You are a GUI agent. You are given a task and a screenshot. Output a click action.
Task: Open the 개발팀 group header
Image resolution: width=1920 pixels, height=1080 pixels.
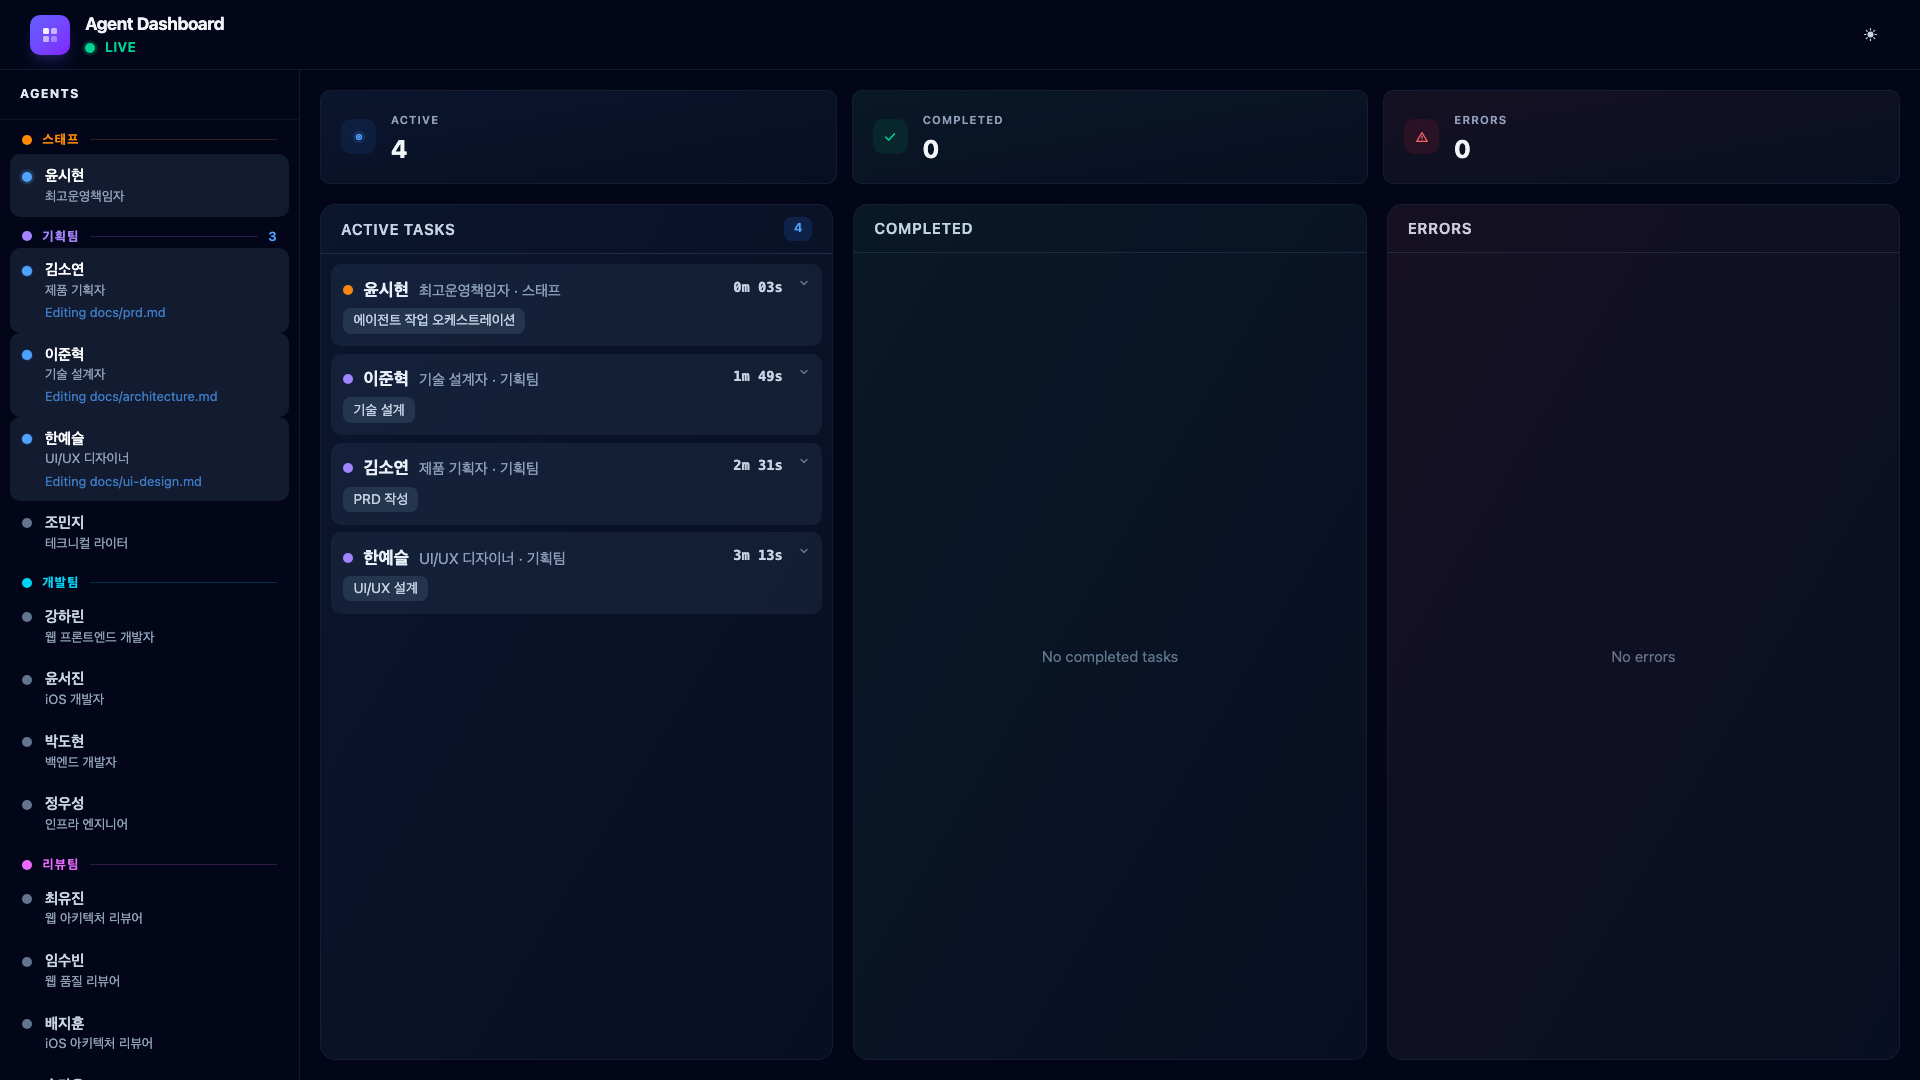[60, 582]
